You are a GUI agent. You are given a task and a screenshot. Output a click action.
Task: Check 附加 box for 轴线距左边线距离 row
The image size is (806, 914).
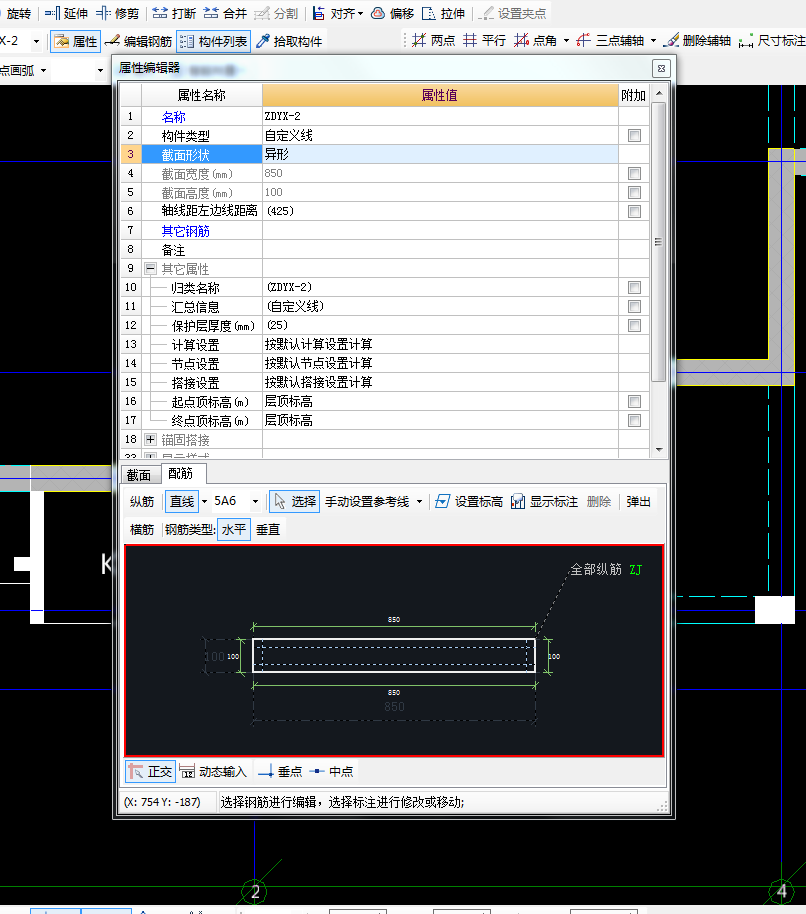pos(634,211)
